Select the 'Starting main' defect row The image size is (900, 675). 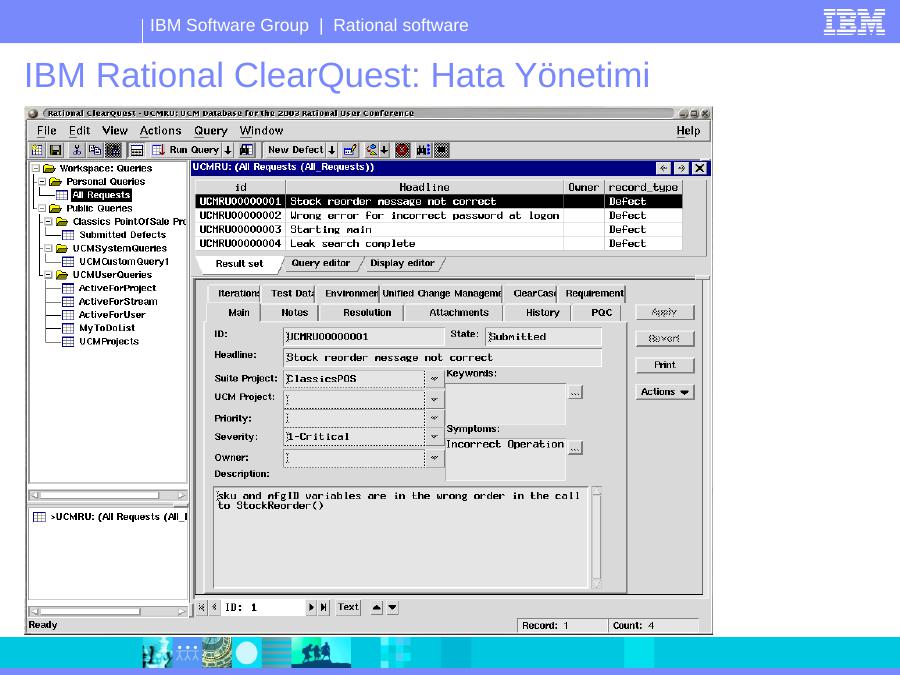tap(439, 230)
